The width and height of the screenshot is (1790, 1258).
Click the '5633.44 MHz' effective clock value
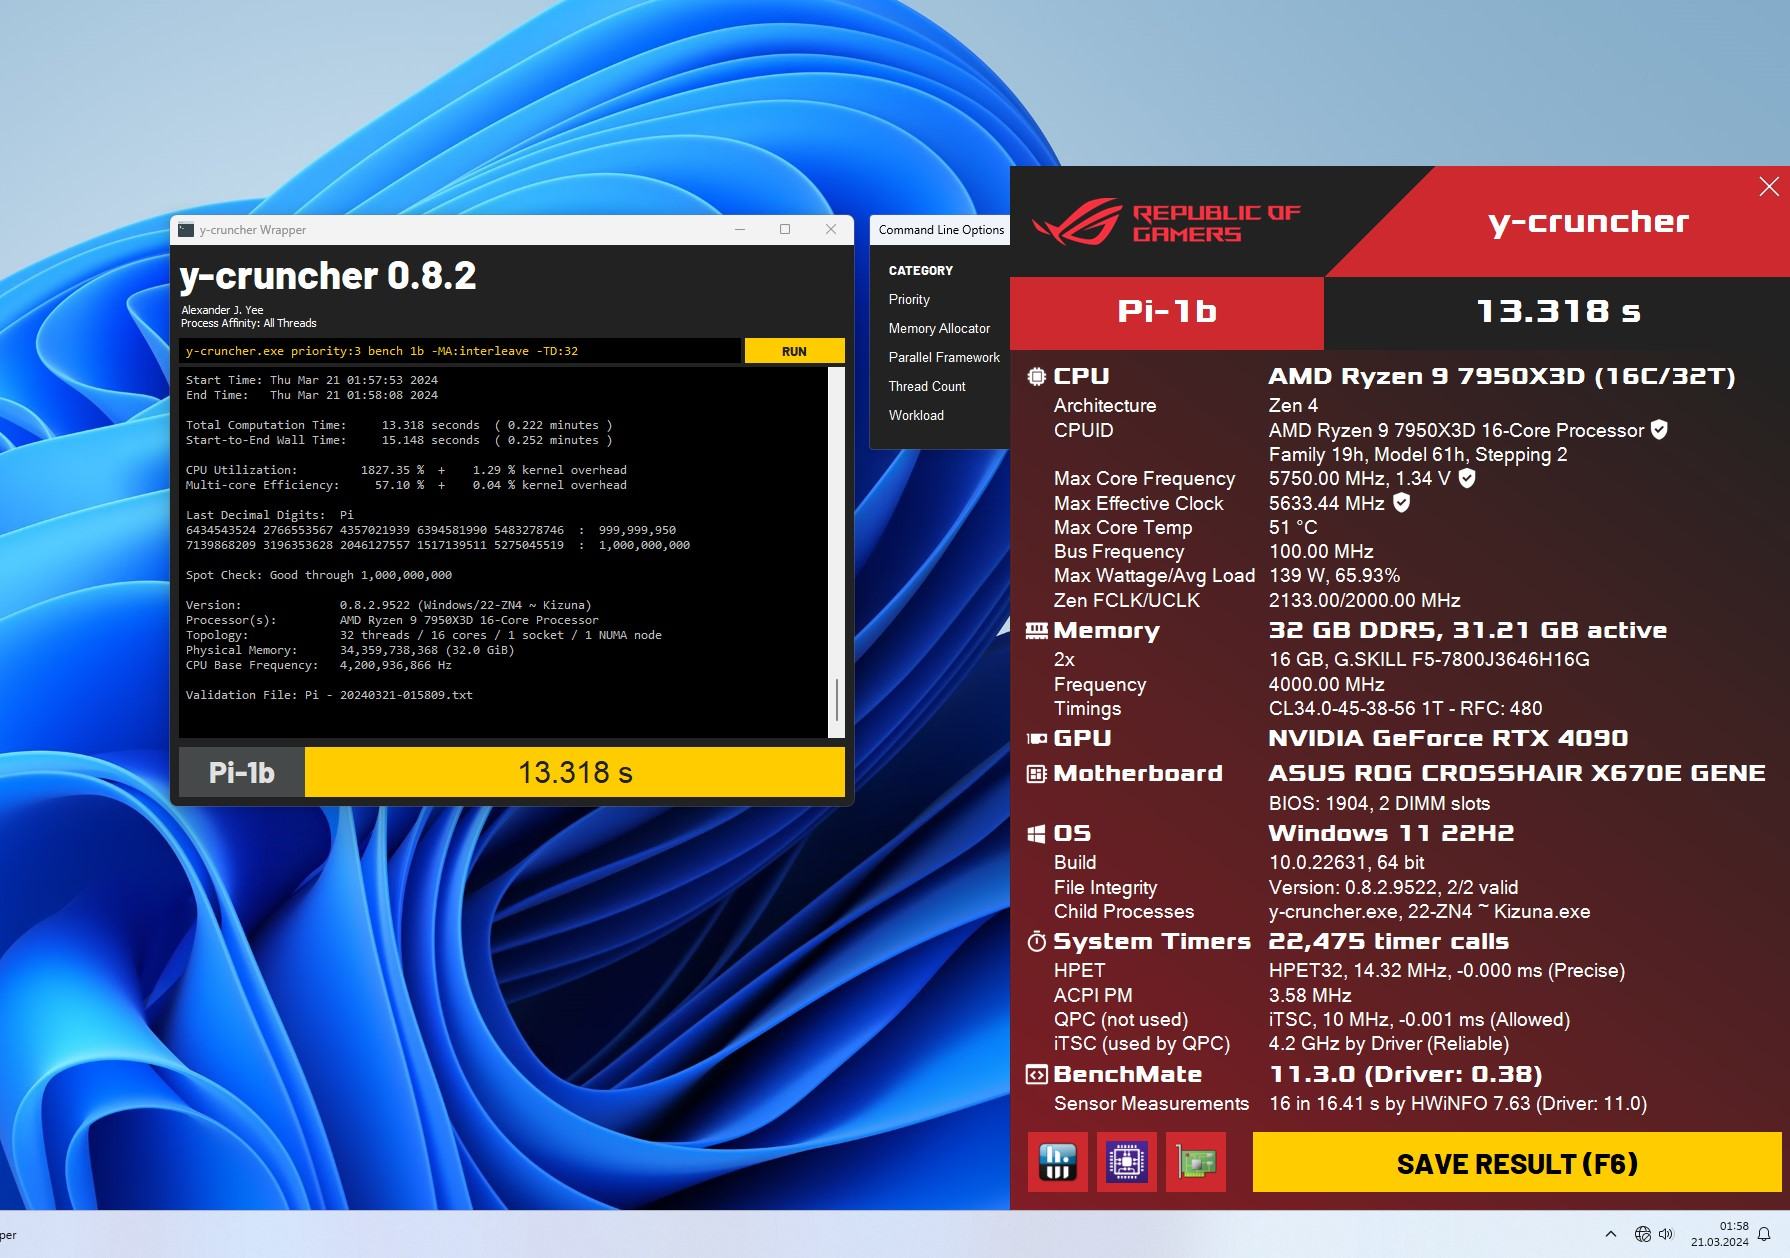pos(1326,504)
